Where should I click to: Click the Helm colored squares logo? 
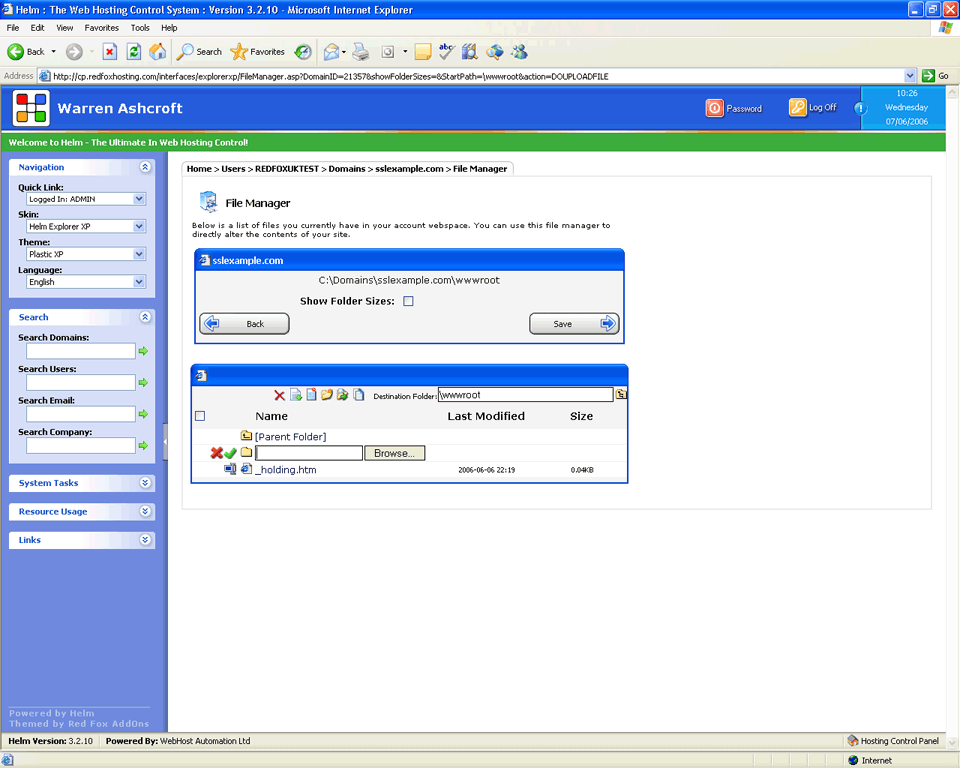click(x=31, y=108)
